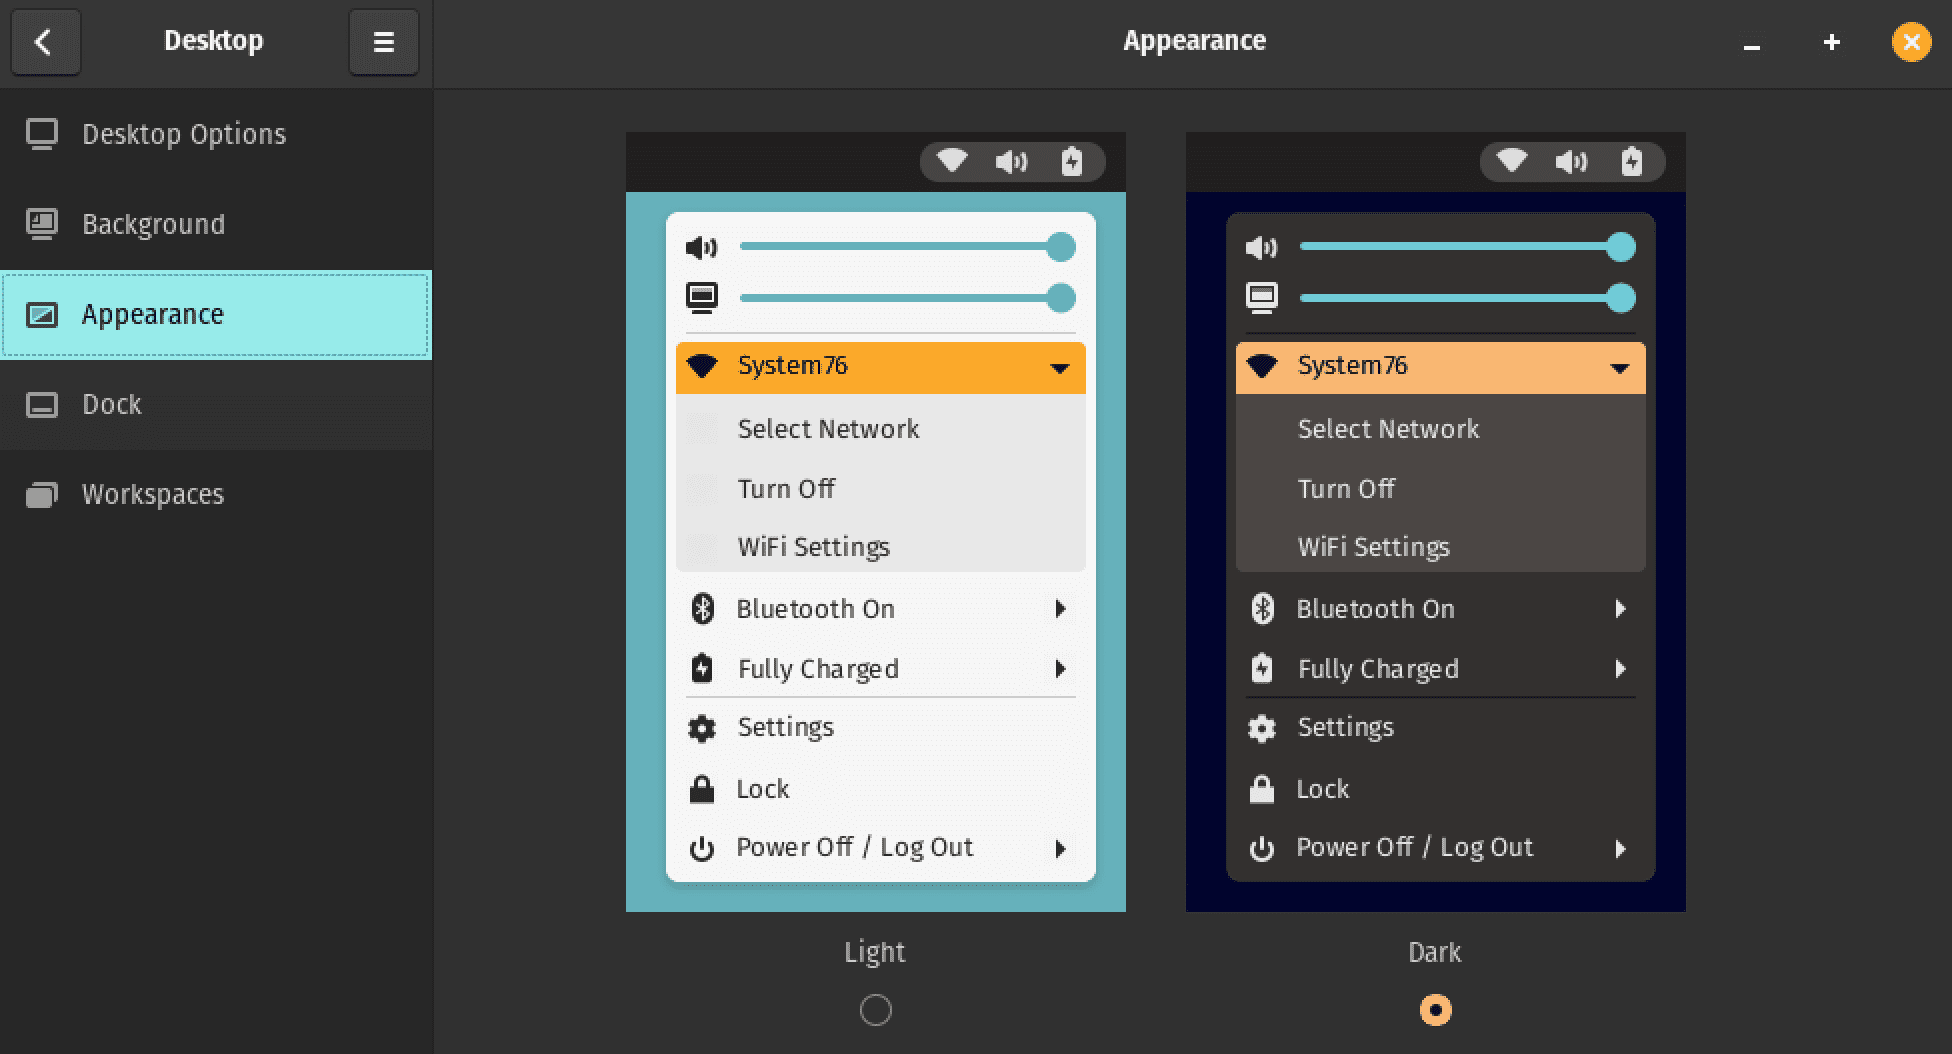The image size is (1952, 1054).
Task: Select the Bluetooth icon in the Dark preview
Action: (1262, 608)
